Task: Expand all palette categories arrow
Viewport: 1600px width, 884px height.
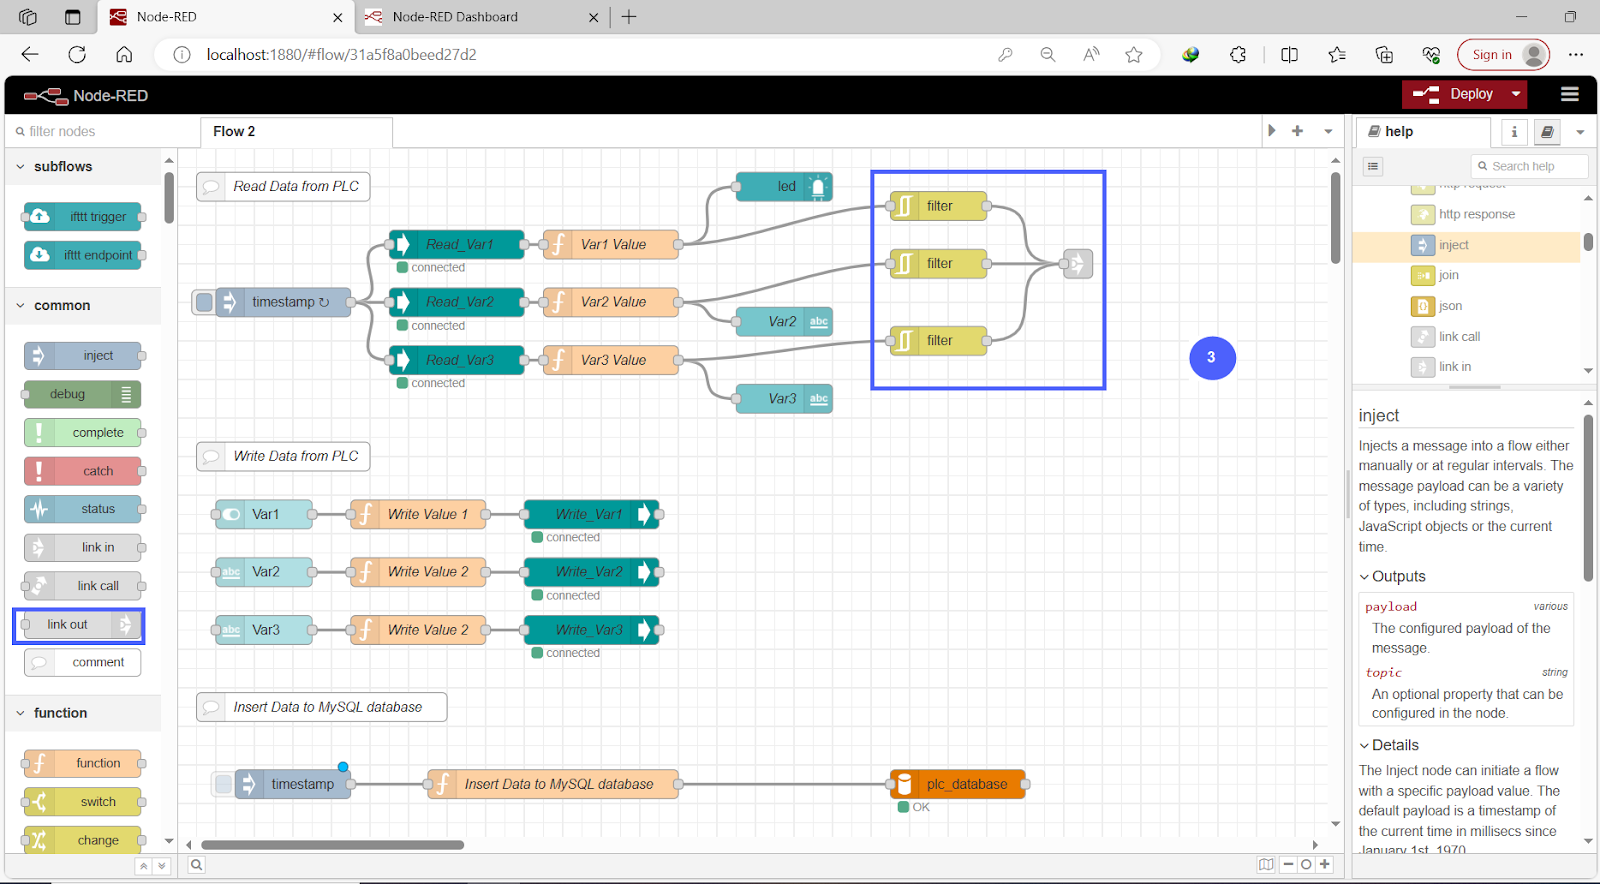Action: click(x=162, y=866)
